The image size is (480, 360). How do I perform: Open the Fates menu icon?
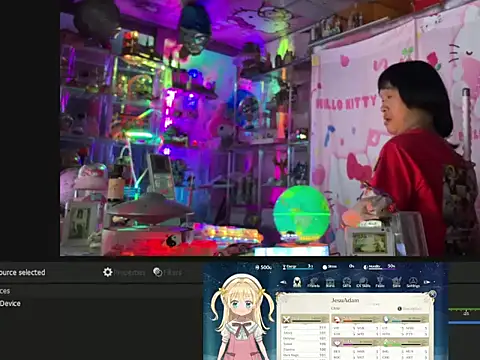tap(380, 283)
